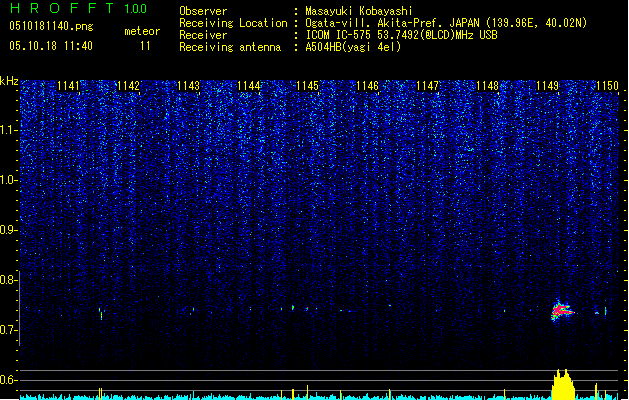The width and height of the screenshot is (629, 400).
Task: Click the 1148 time marker
Action: [487, 86]
